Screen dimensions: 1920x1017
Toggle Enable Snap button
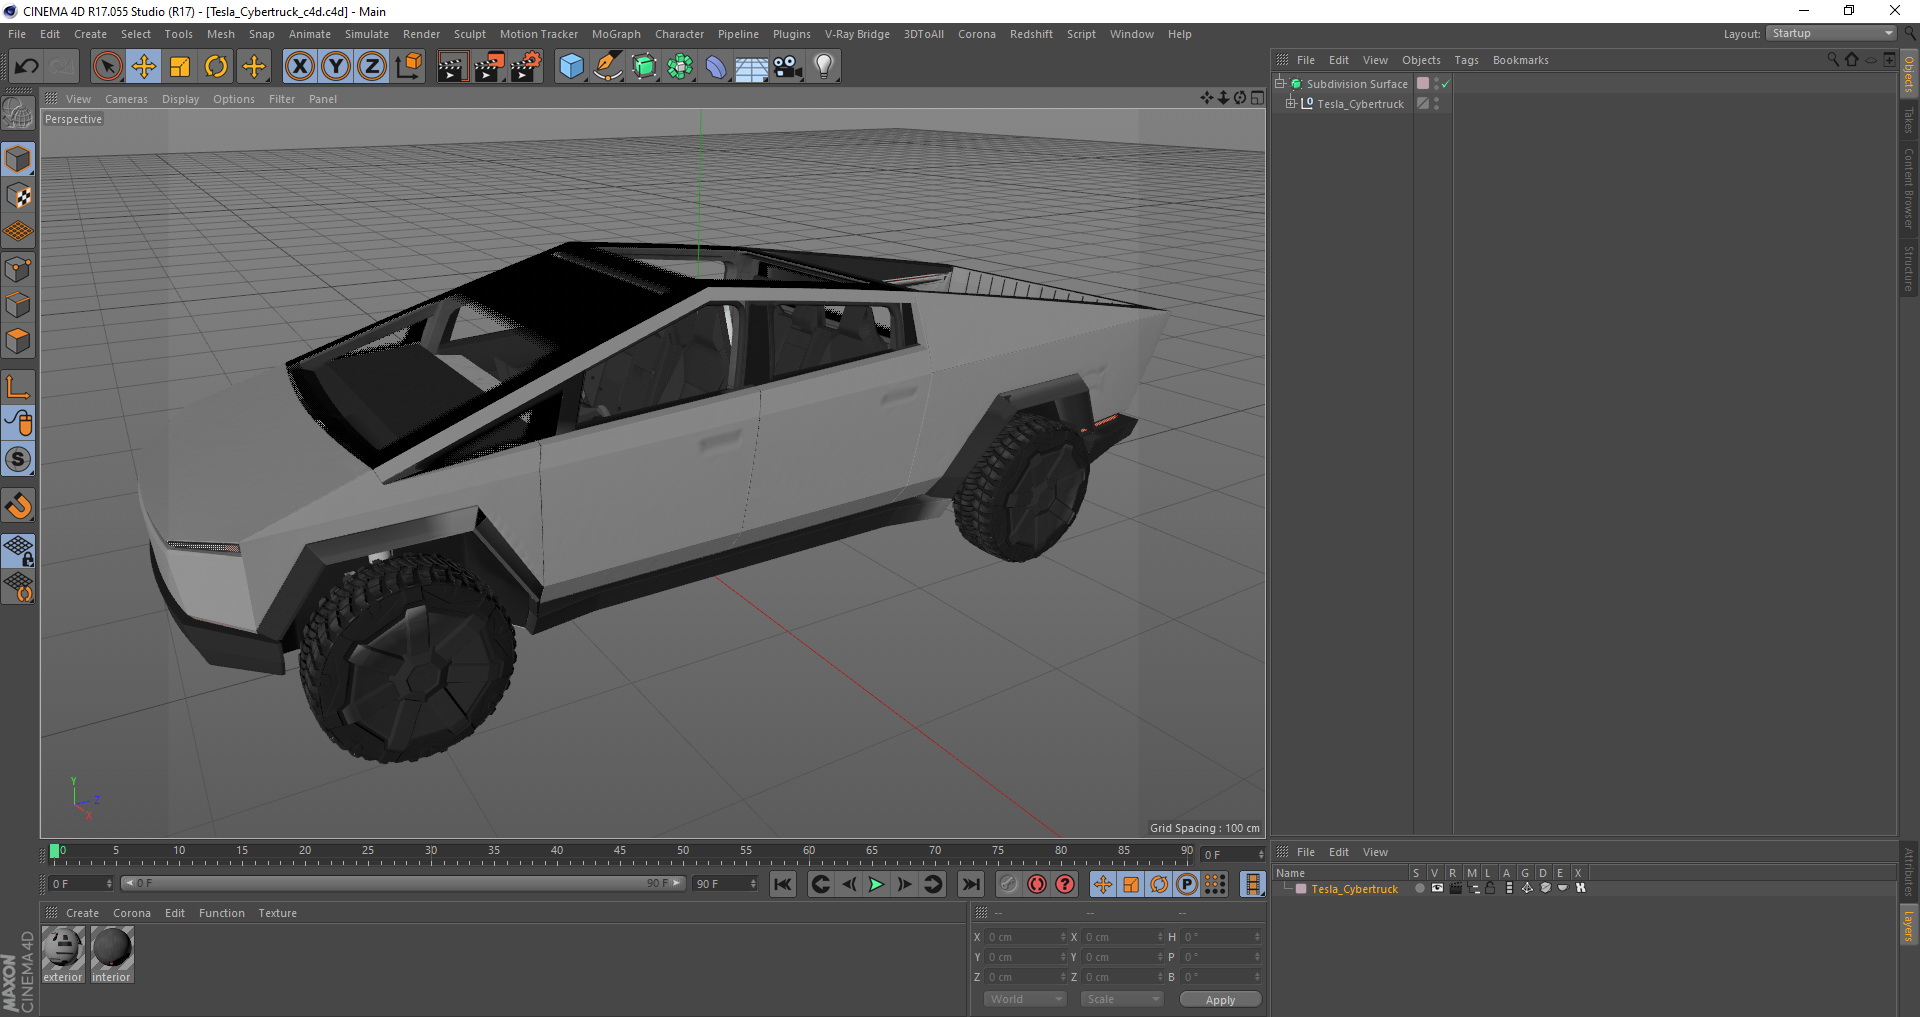click(x=18, y=506)
